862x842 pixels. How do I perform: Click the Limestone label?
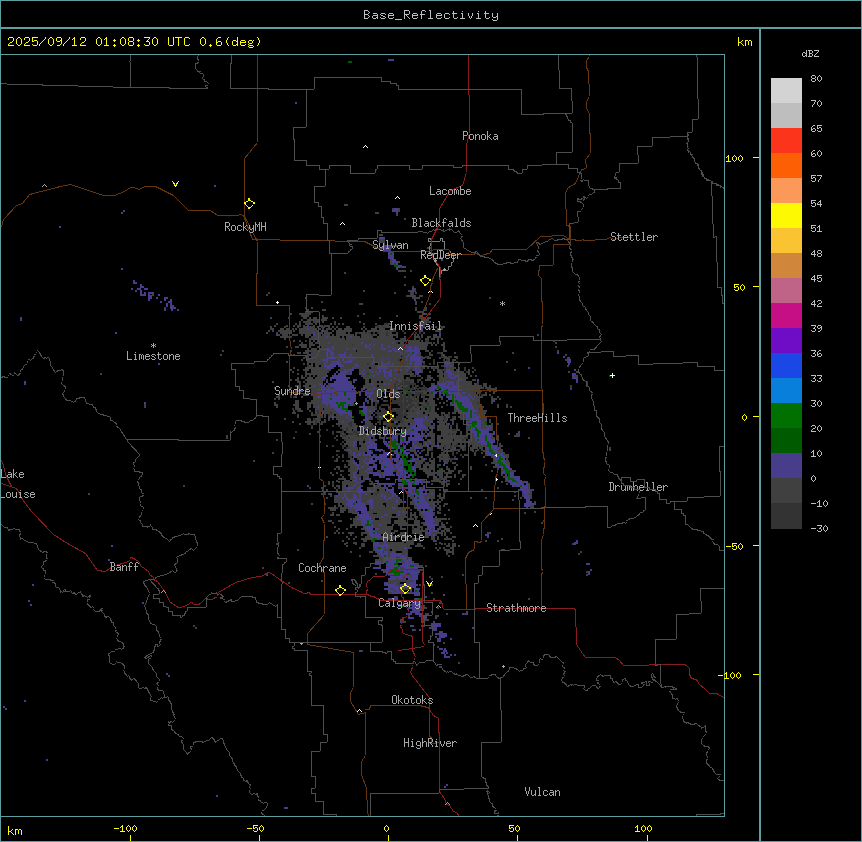[153, 356]
